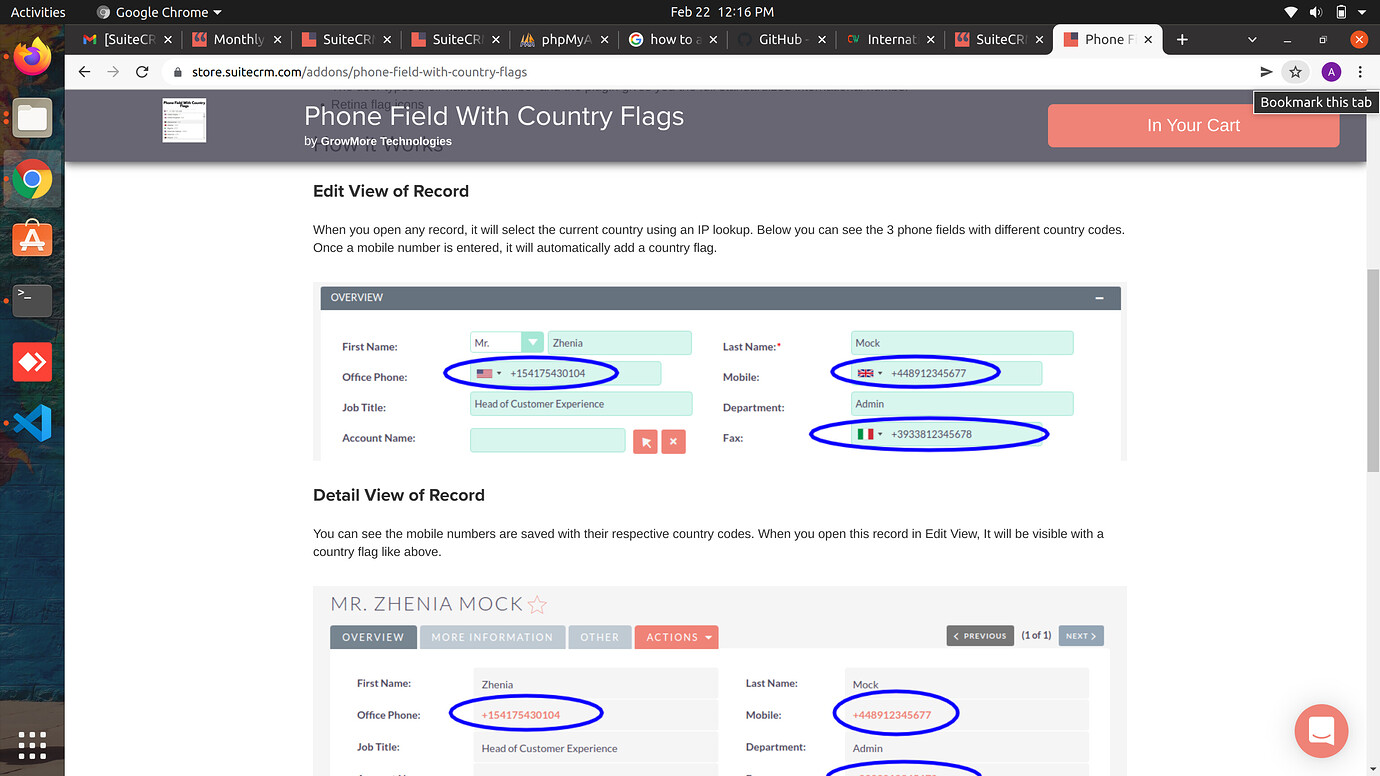Viewport: 1380px width, 776px height.
Task: Click the browser forward arrow
Action: (x=113, y=72)
